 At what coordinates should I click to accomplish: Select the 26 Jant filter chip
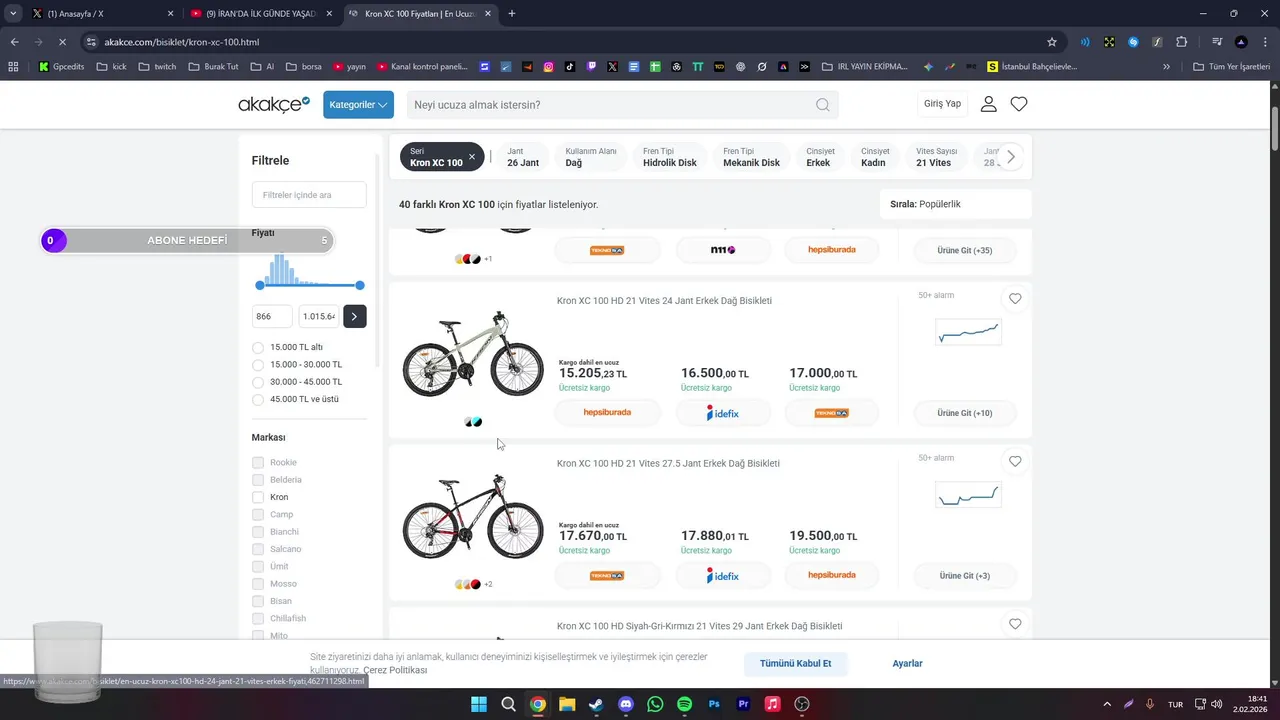[x=523, y=157]
